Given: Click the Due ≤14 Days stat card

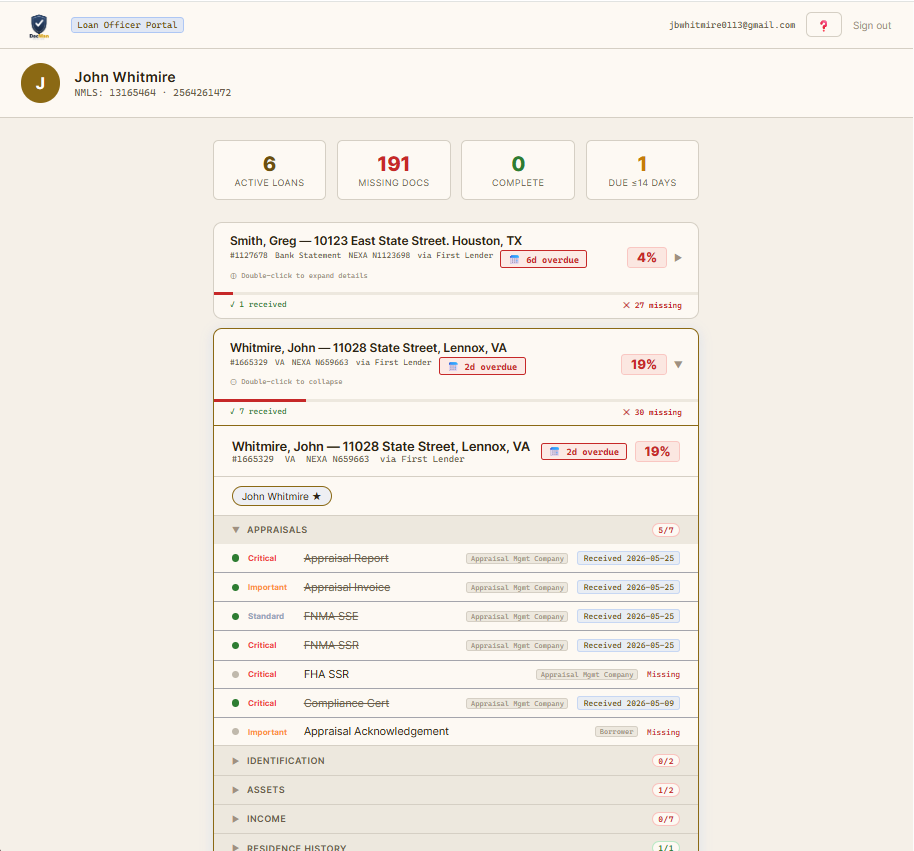Looking at the screenshot, I should pos(642,170).
